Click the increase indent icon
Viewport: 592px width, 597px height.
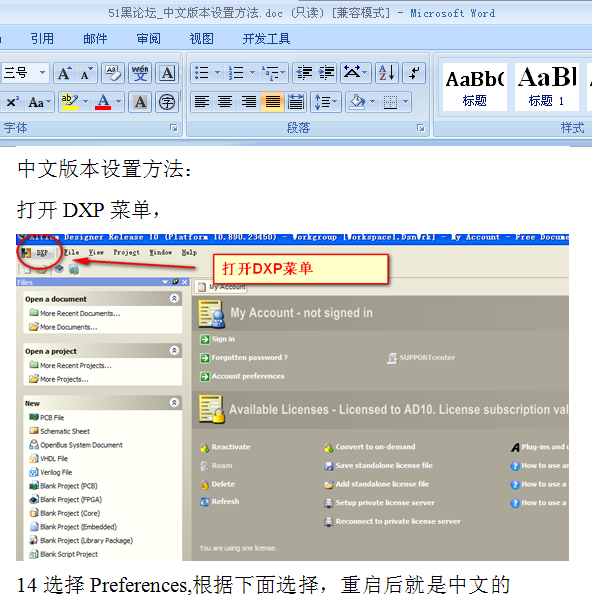(326, 73)
